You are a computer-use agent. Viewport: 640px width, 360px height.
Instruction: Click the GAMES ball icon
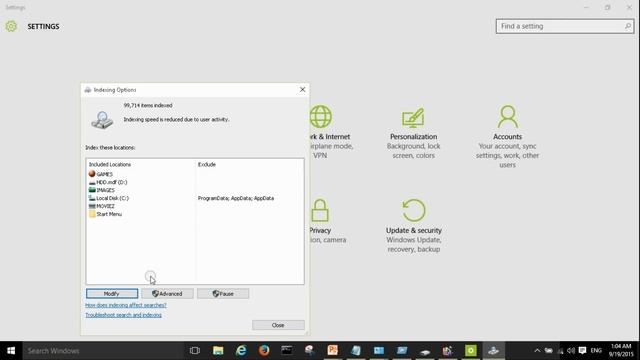click(x=92, y=173)
